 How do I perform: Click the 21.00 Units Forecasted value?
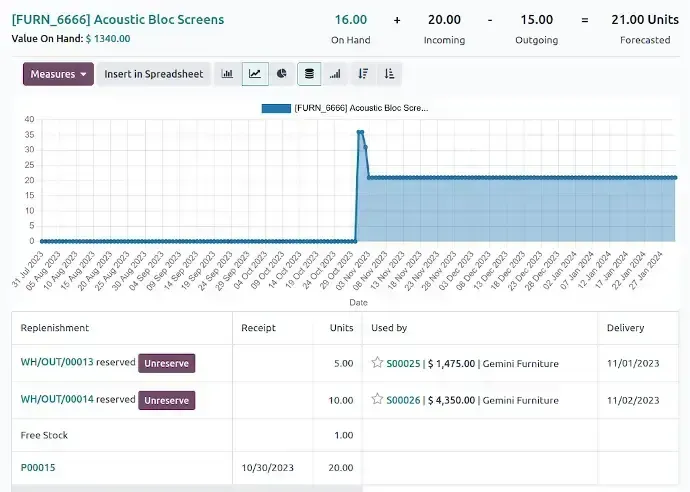click(645, 20)
